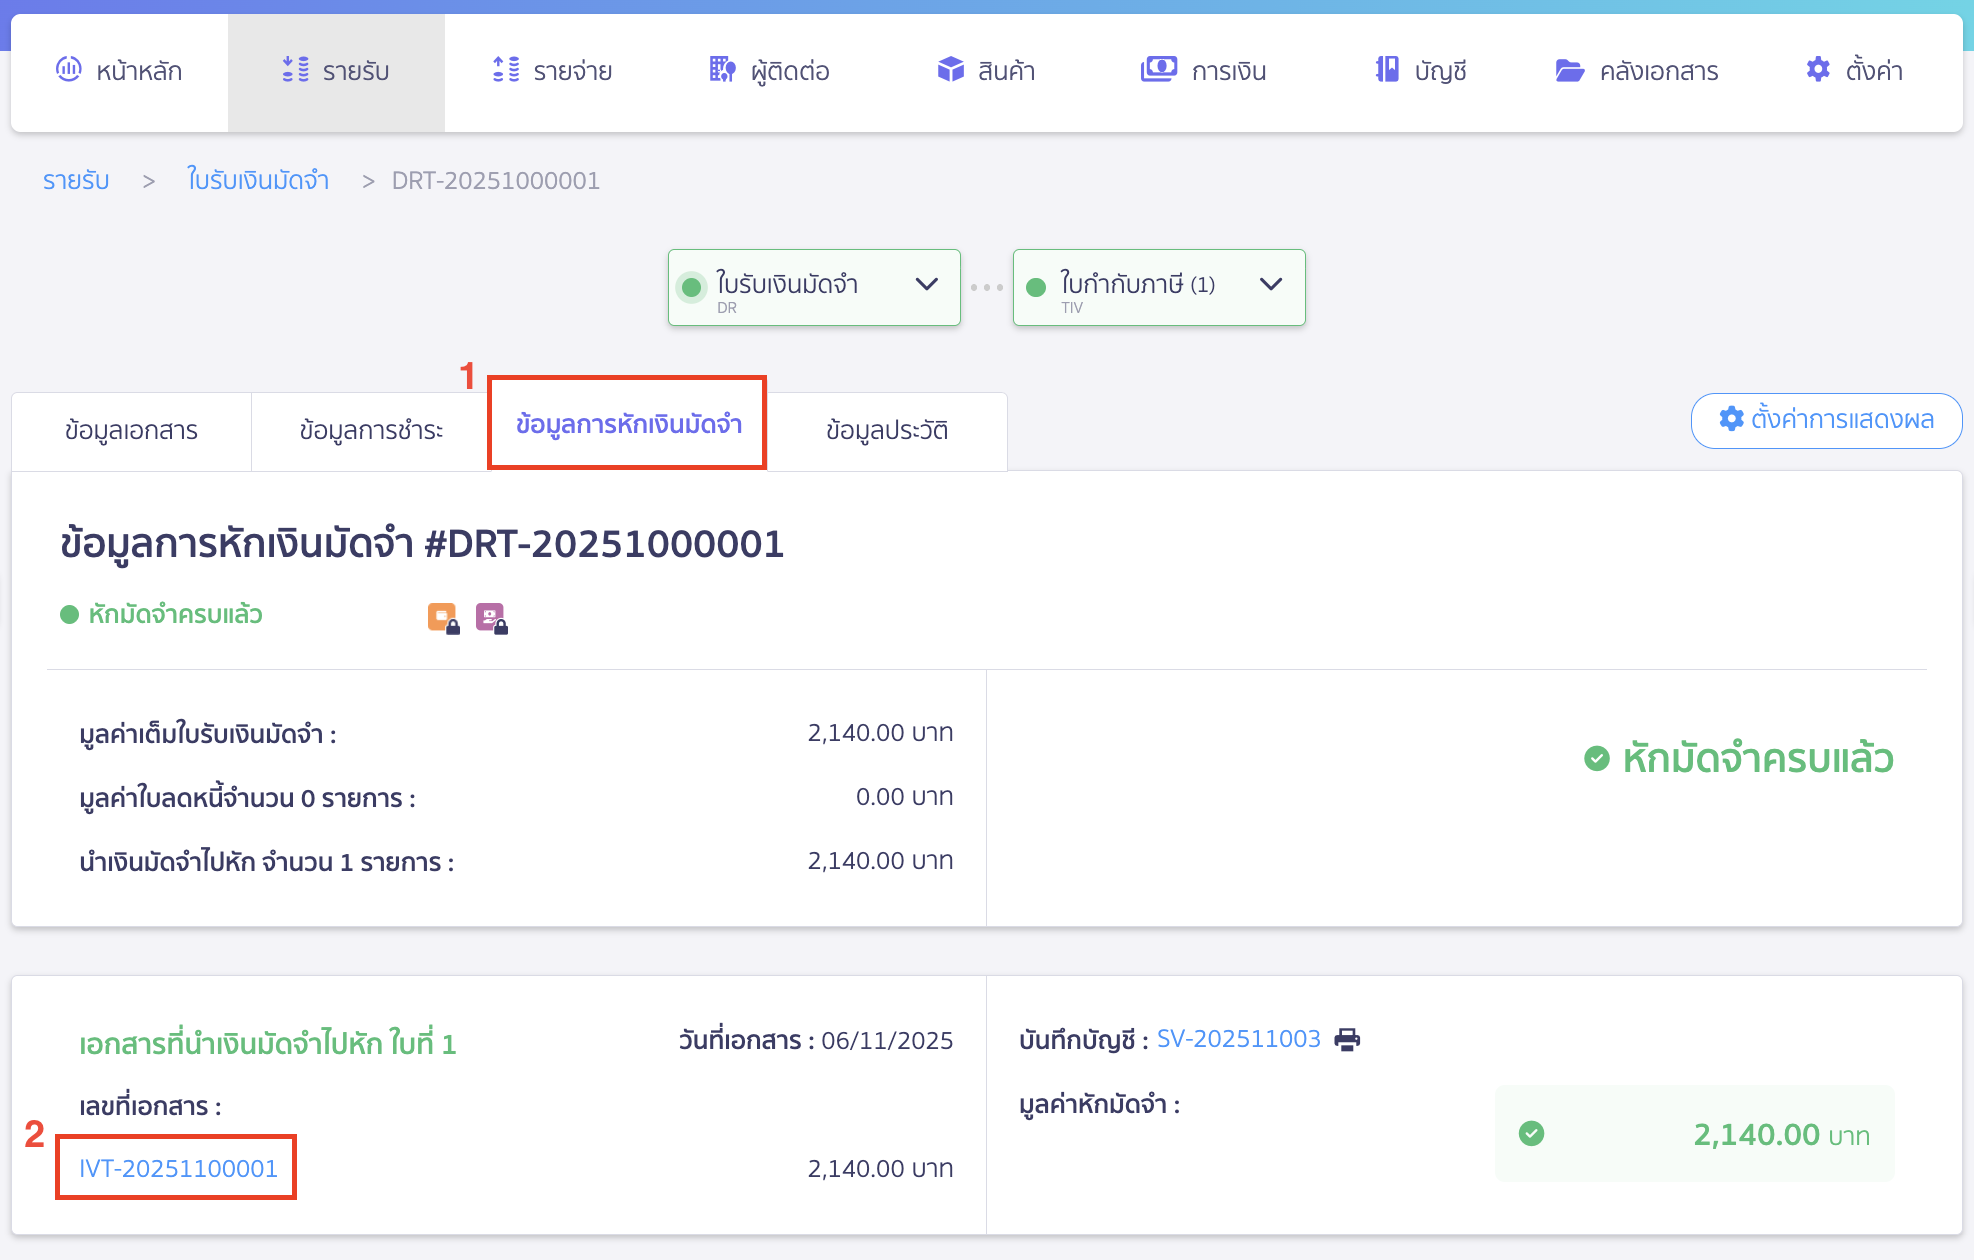
Task: Click the purple locked document icon
Action: (490, 618)
